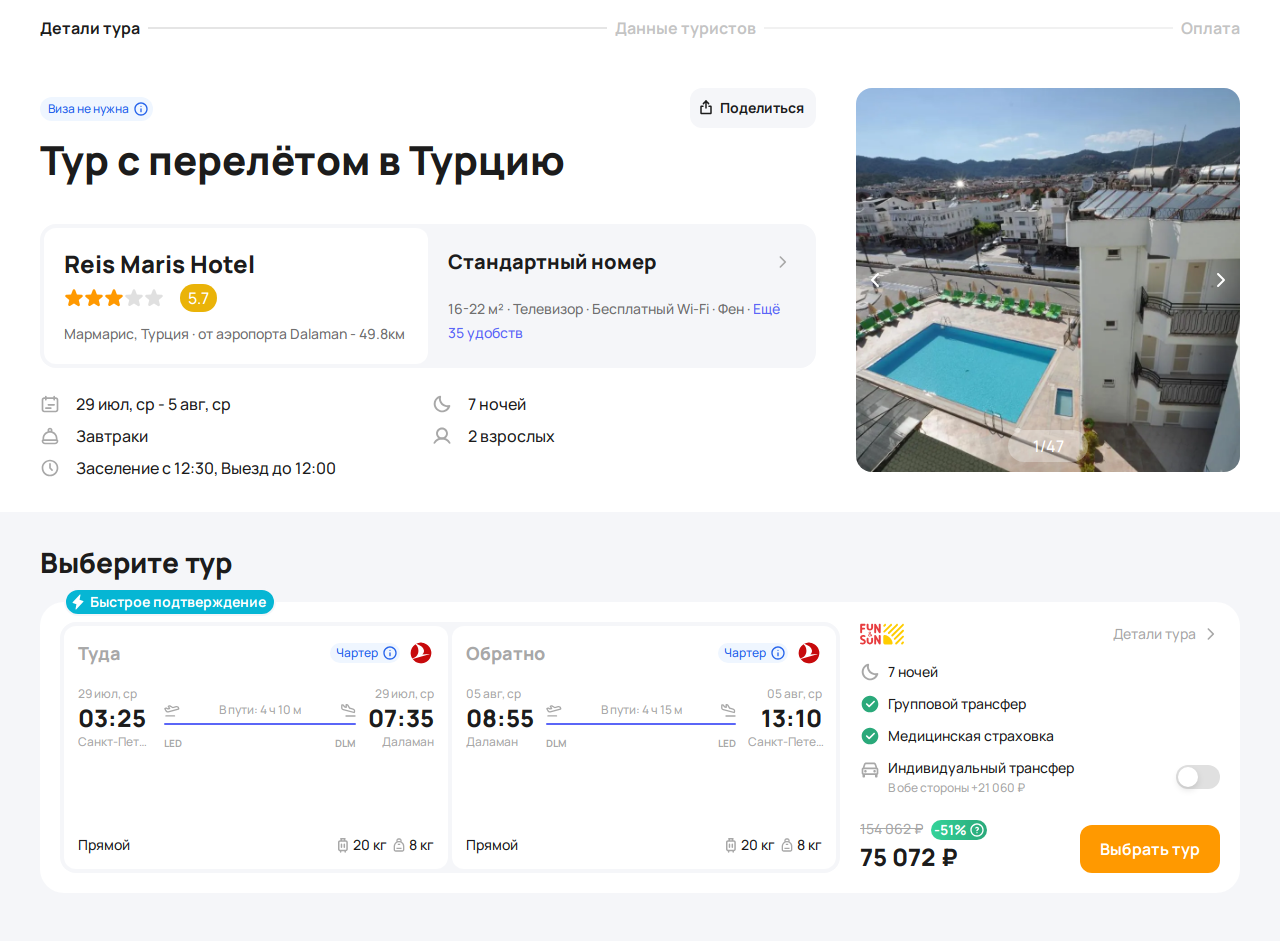
Task: Go to the 'Детали тура' step
Action: [90, 28]
